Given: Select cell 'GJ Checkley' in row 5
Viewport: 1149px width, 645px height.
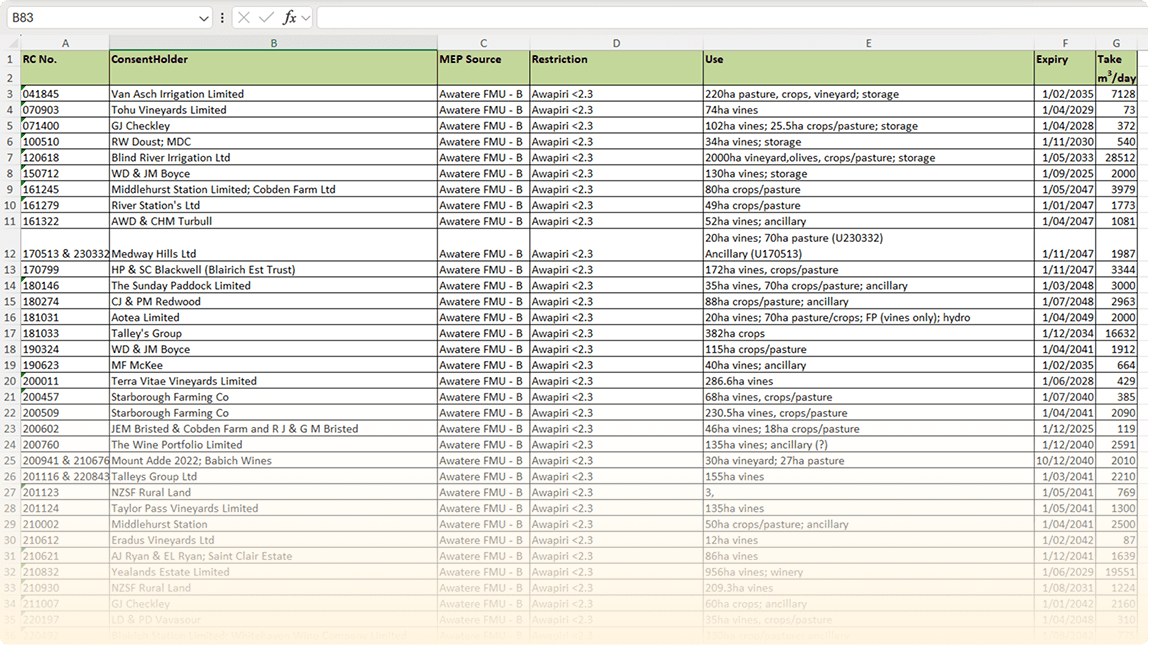Looking at the screenshot, I should pos(273,126).
